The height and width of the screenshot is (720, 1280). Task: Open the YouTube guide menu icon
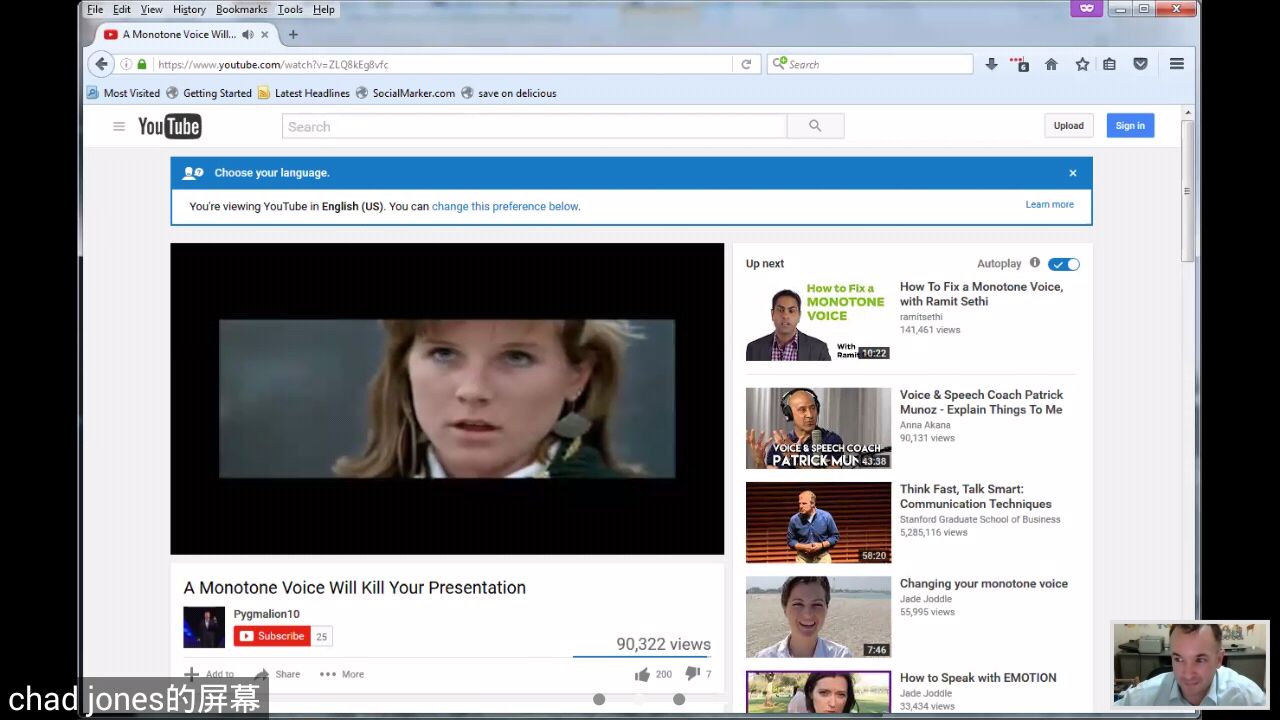click(119, 126)
